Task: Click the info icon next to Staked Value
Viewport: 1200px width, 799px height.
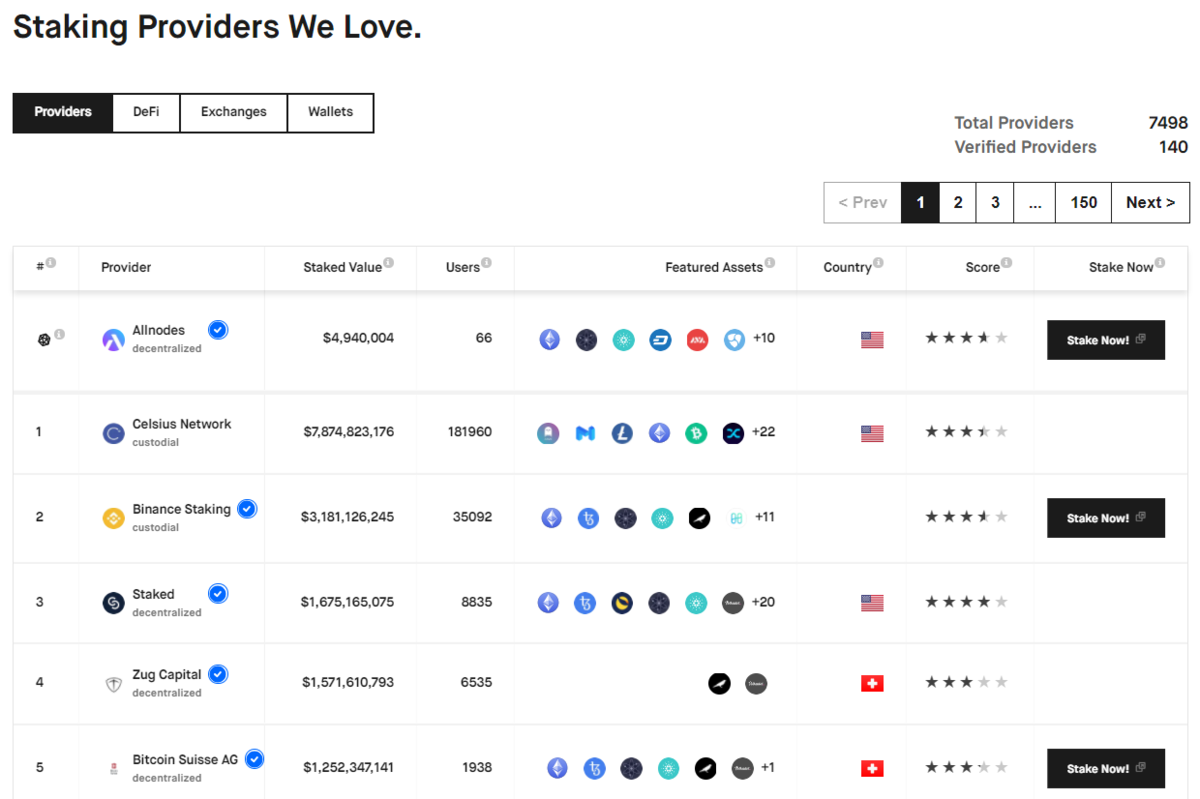Action: click(x=389, y=263)
